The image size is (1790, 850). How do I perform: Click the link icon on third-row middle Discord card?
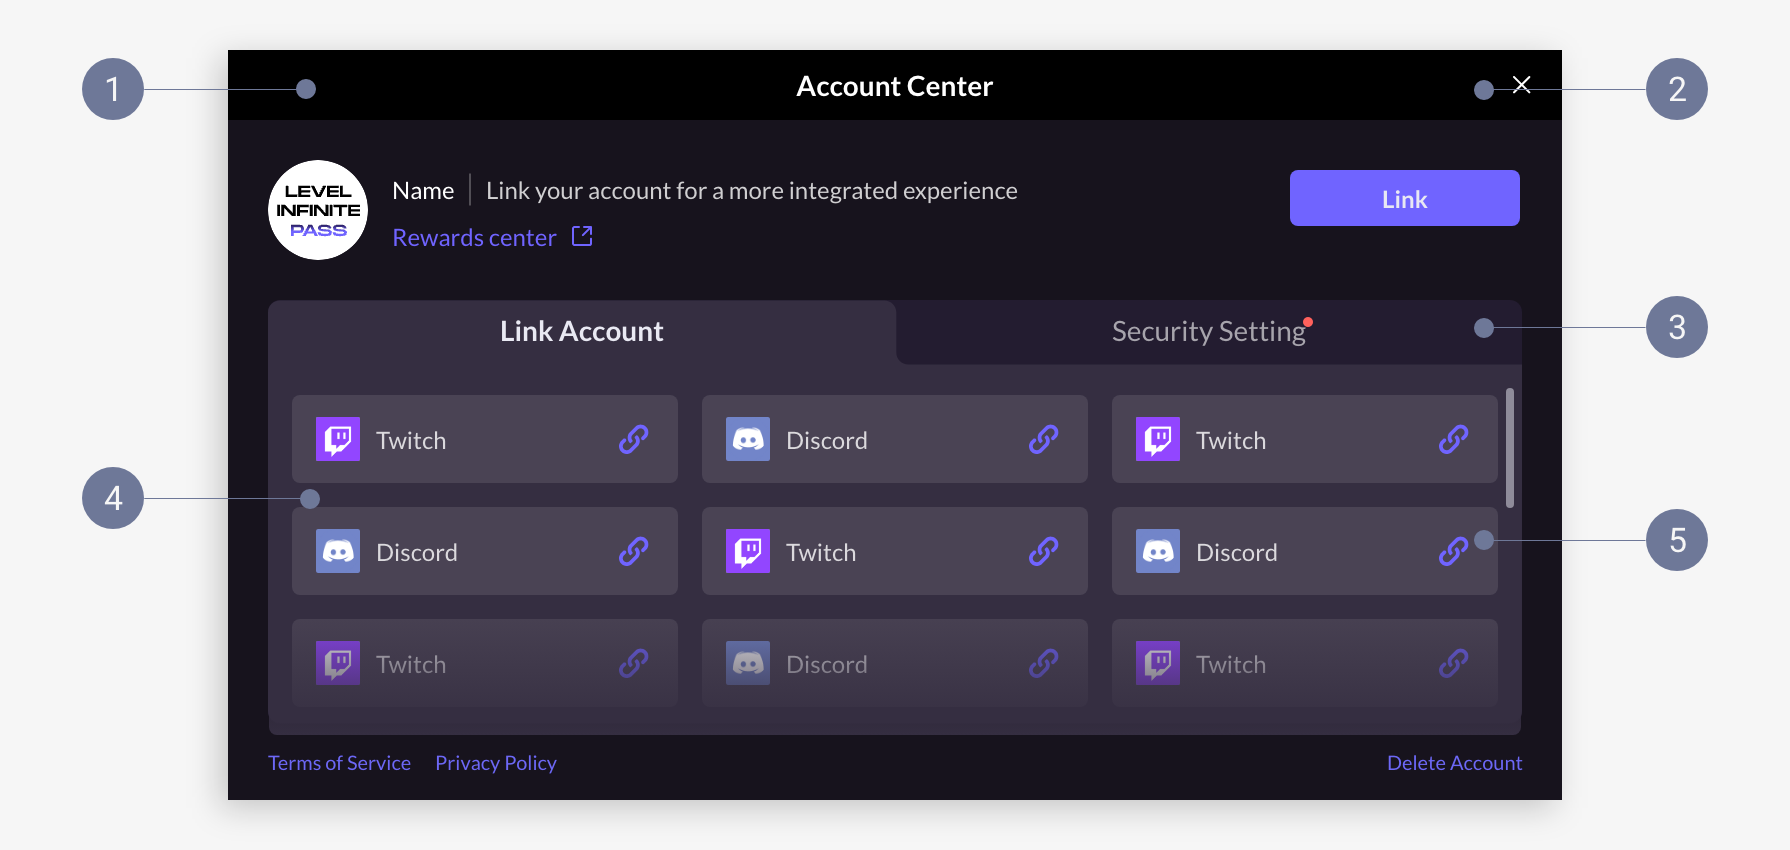point(1043,663)
